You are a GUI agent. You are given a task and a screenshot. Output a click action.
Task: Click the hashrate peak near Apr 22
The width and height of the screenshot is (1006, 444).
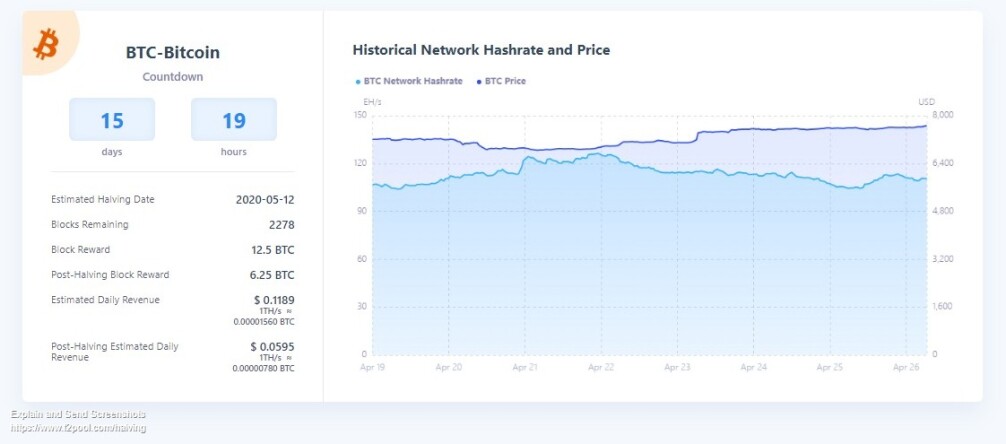click(598, 153)
